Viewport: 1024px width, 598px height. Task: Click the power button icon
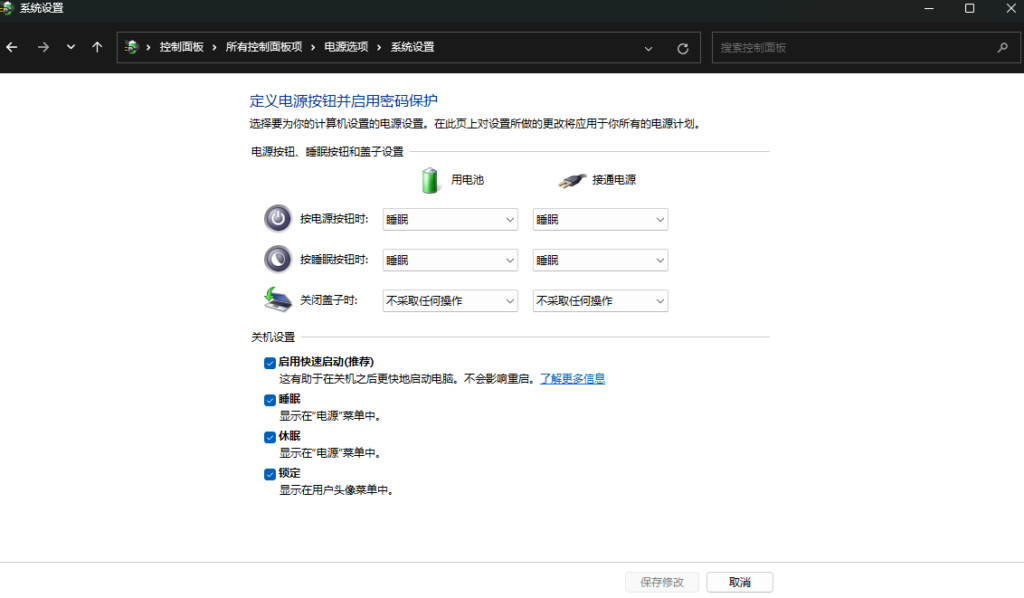277,219
